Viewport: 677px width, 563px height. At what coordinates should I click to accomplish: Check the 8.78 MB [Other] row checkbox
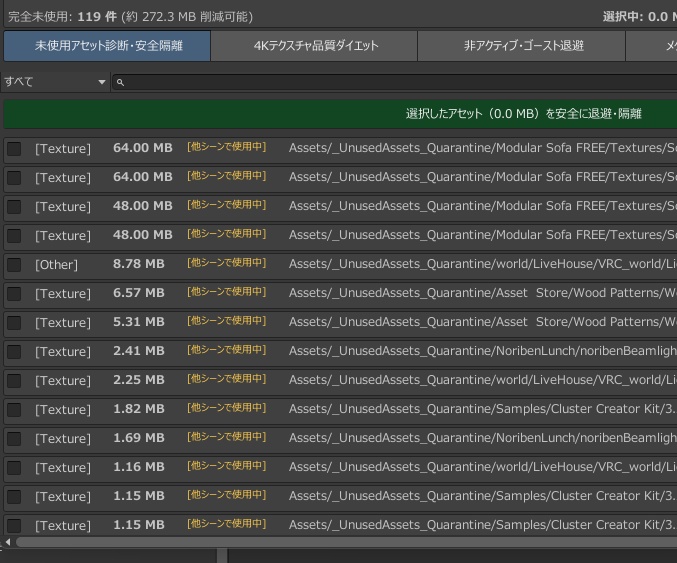tap(14, 265)
